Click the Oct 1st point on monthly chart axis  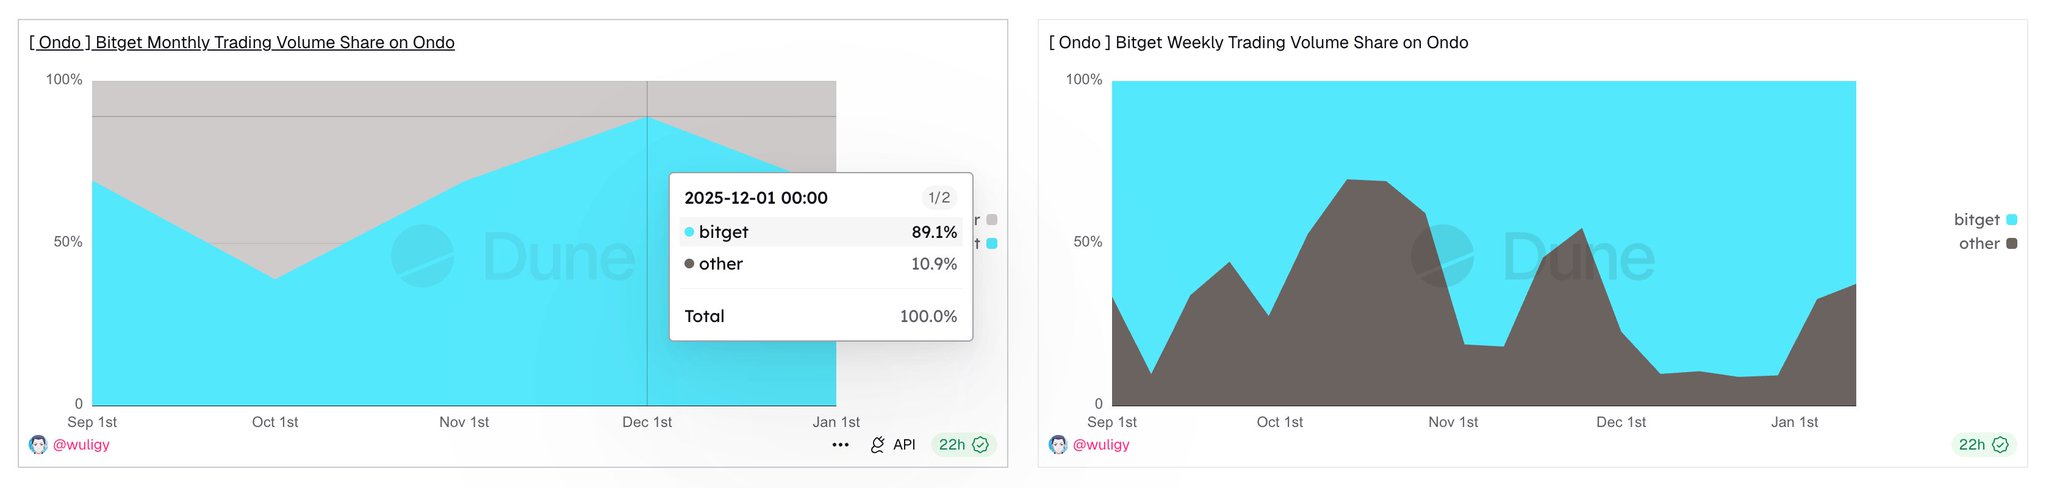(275, 422)
